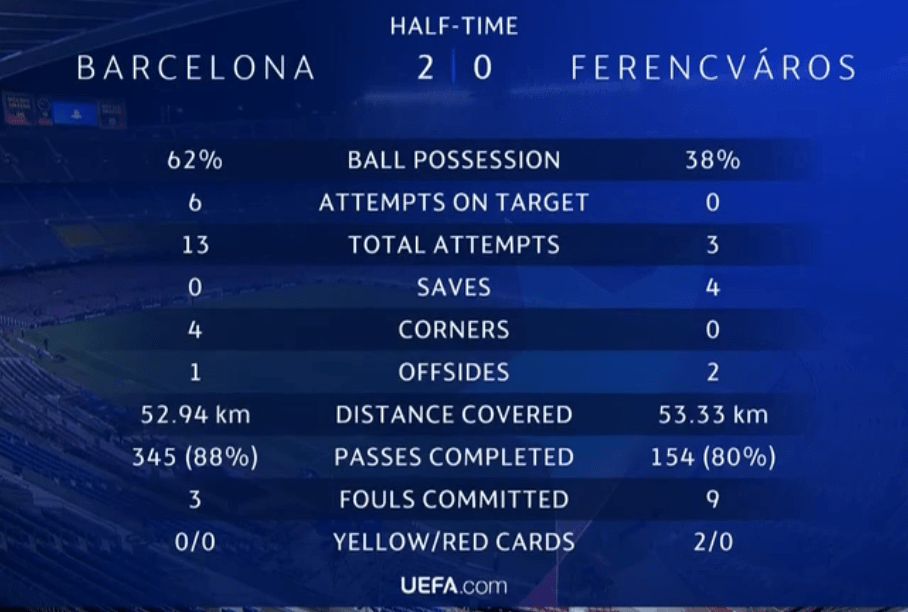The image size is (908, 612).
Task: Click the TOTAL ATTEMPTS row label
Action: coord(454,245)
